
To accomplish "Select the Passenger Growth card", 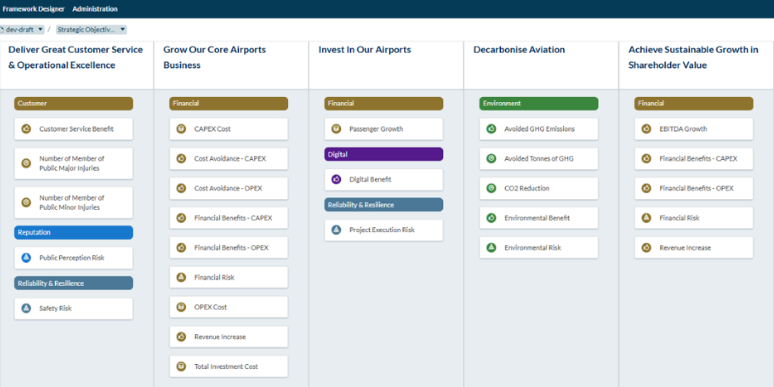I will [384, 129].
